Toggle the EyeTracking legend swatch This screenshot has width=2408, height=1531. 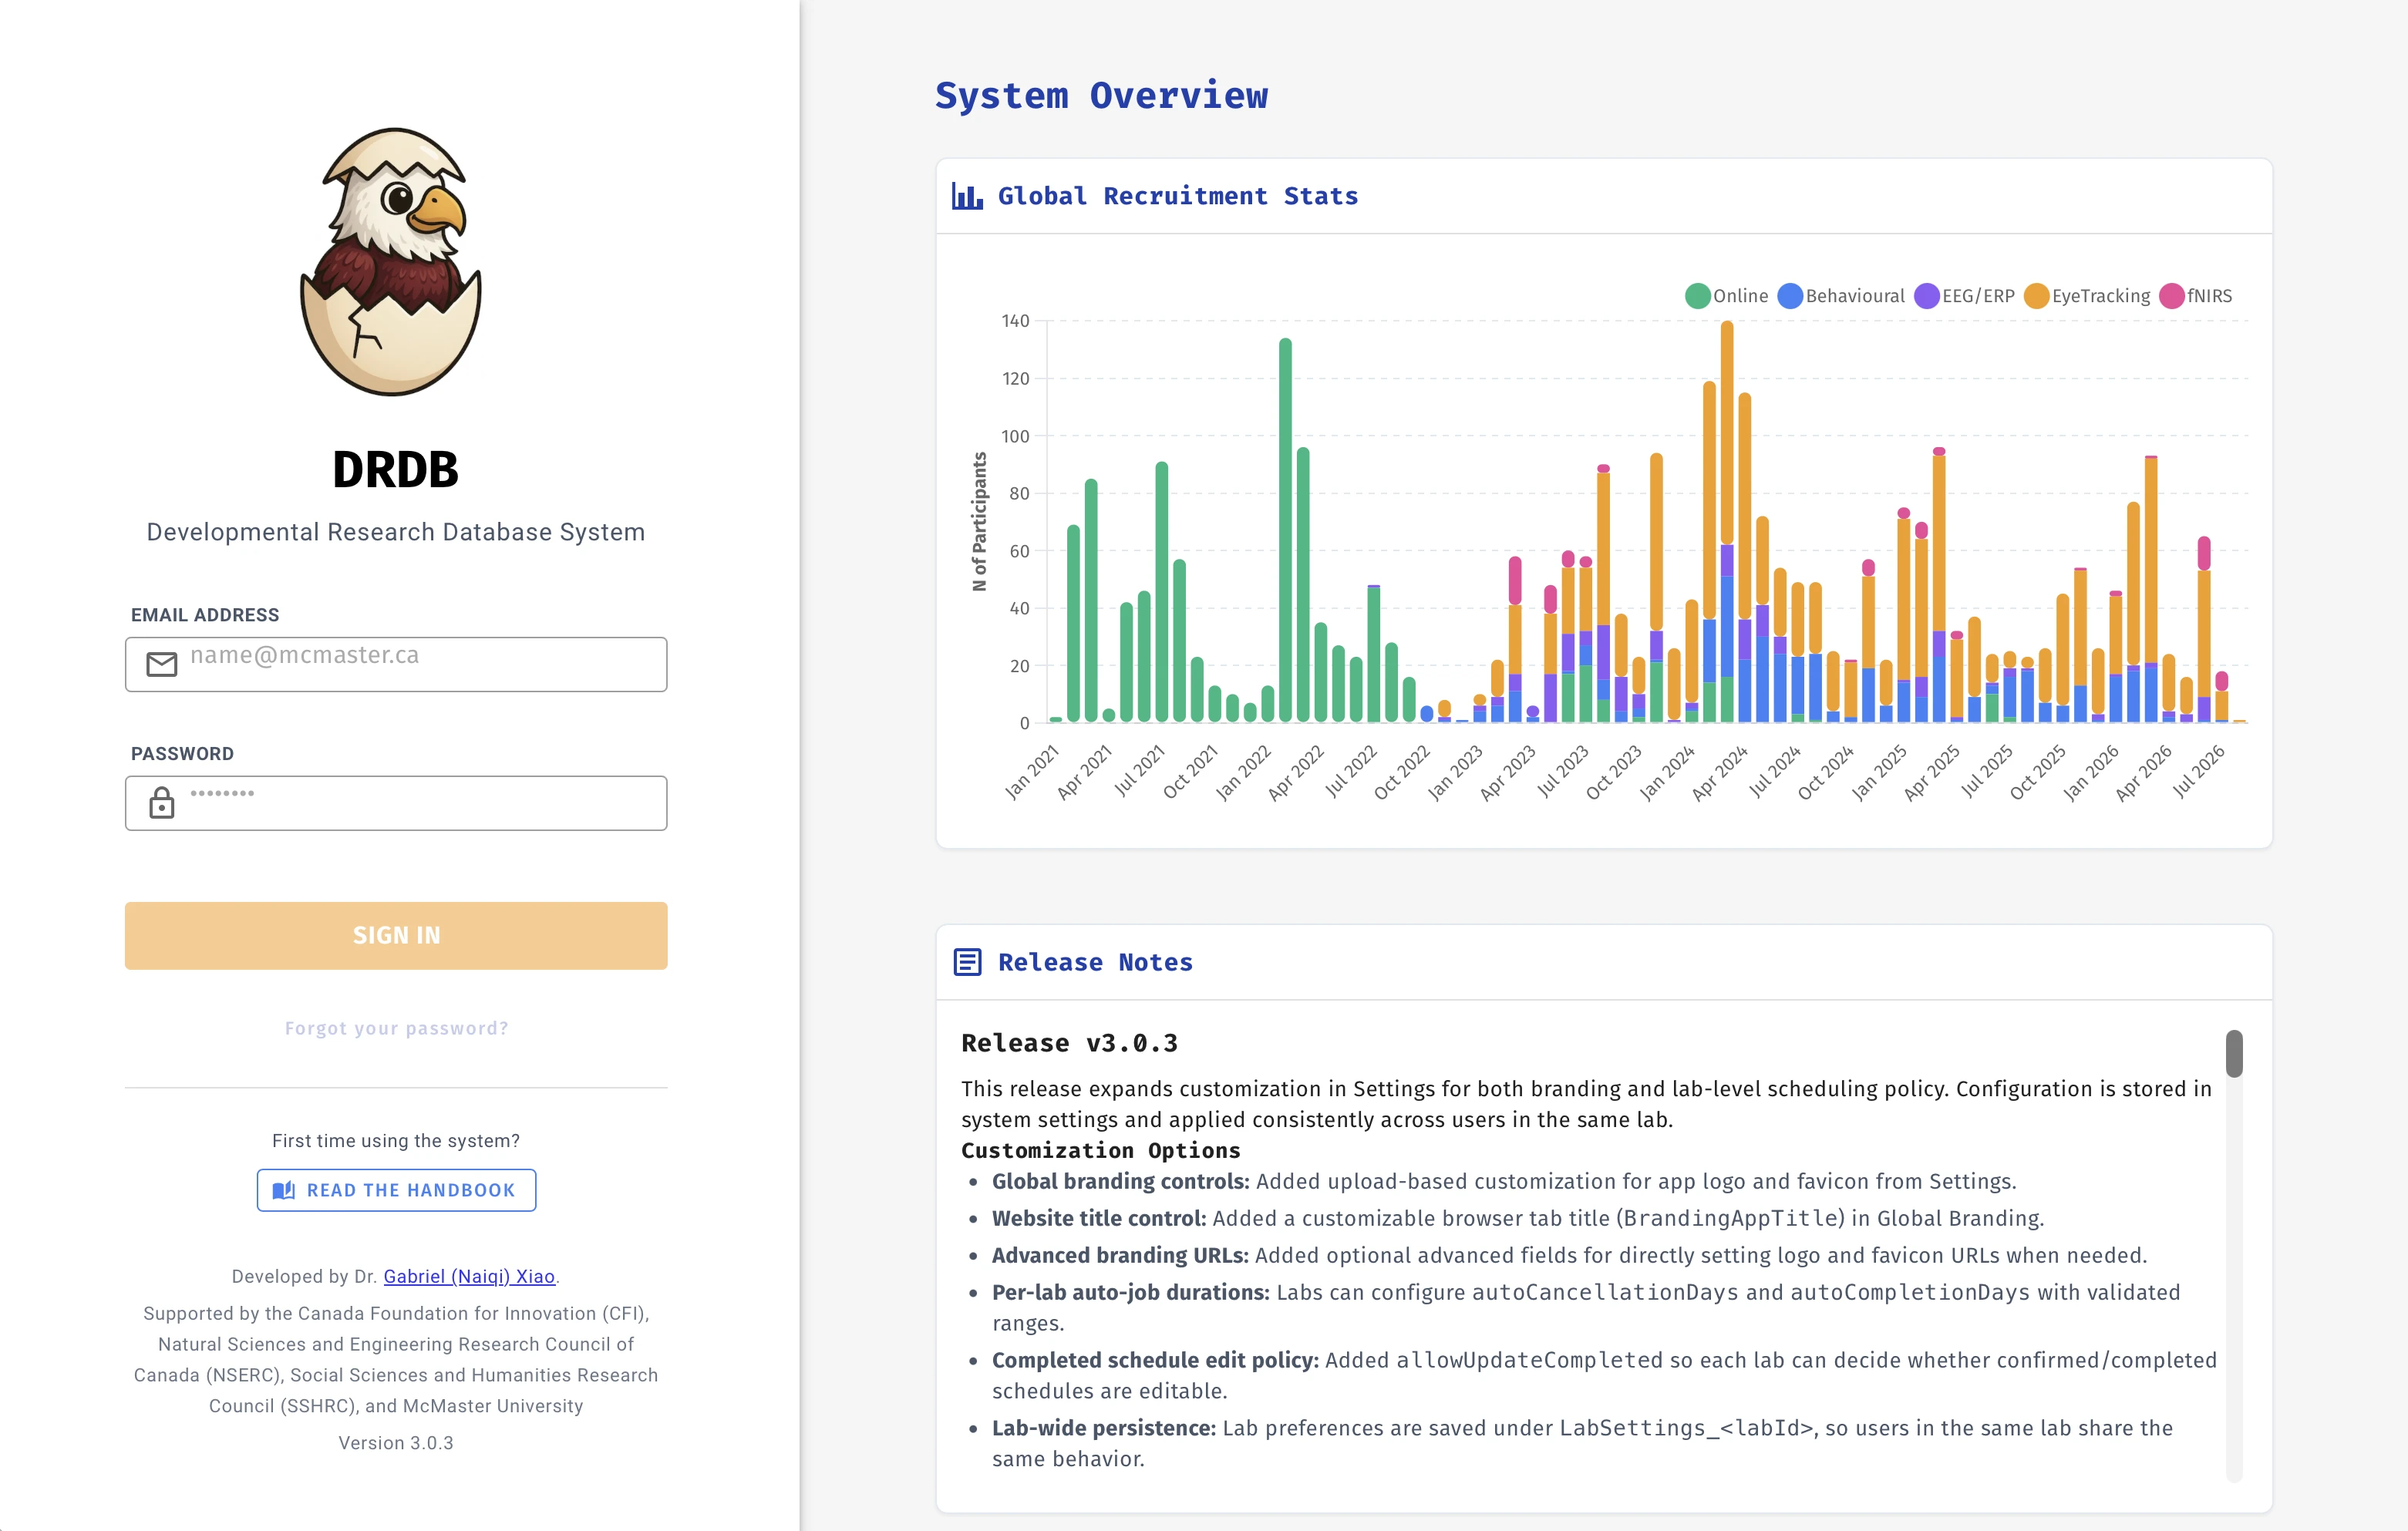(2036, 296)
